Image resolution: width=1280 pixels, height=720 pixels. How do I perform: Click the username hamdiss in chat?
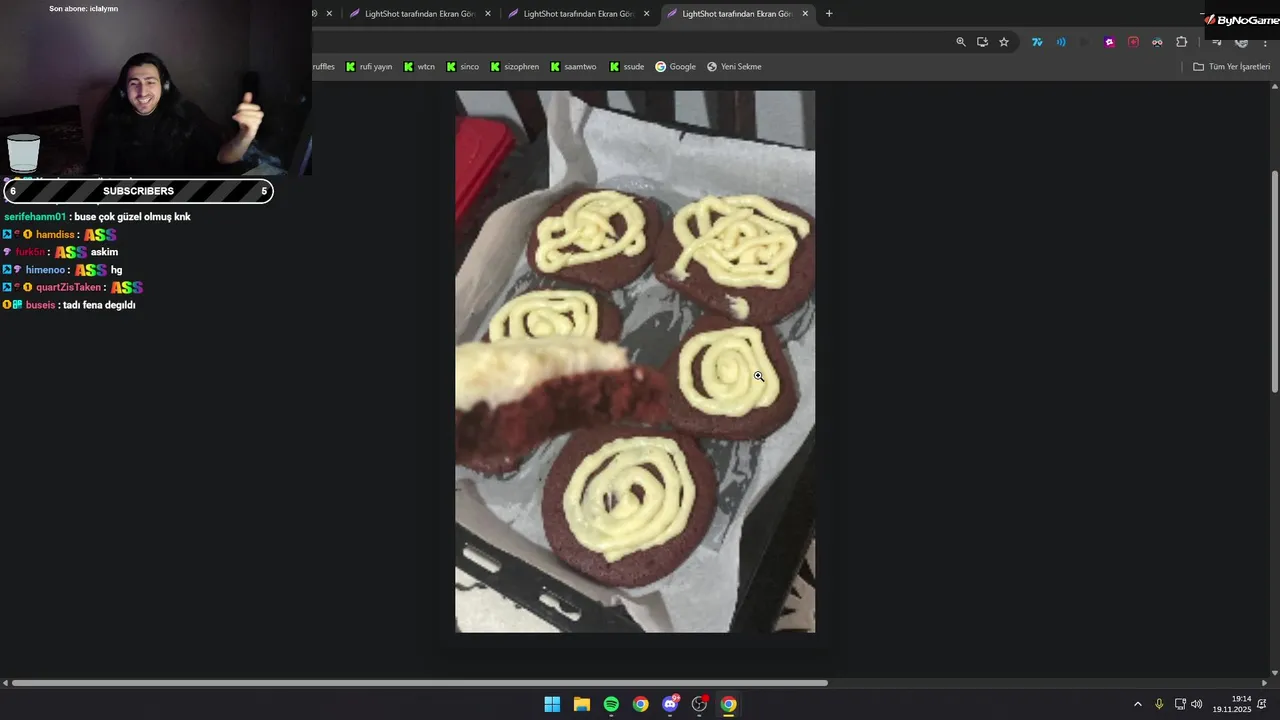[x=55, y=235]
